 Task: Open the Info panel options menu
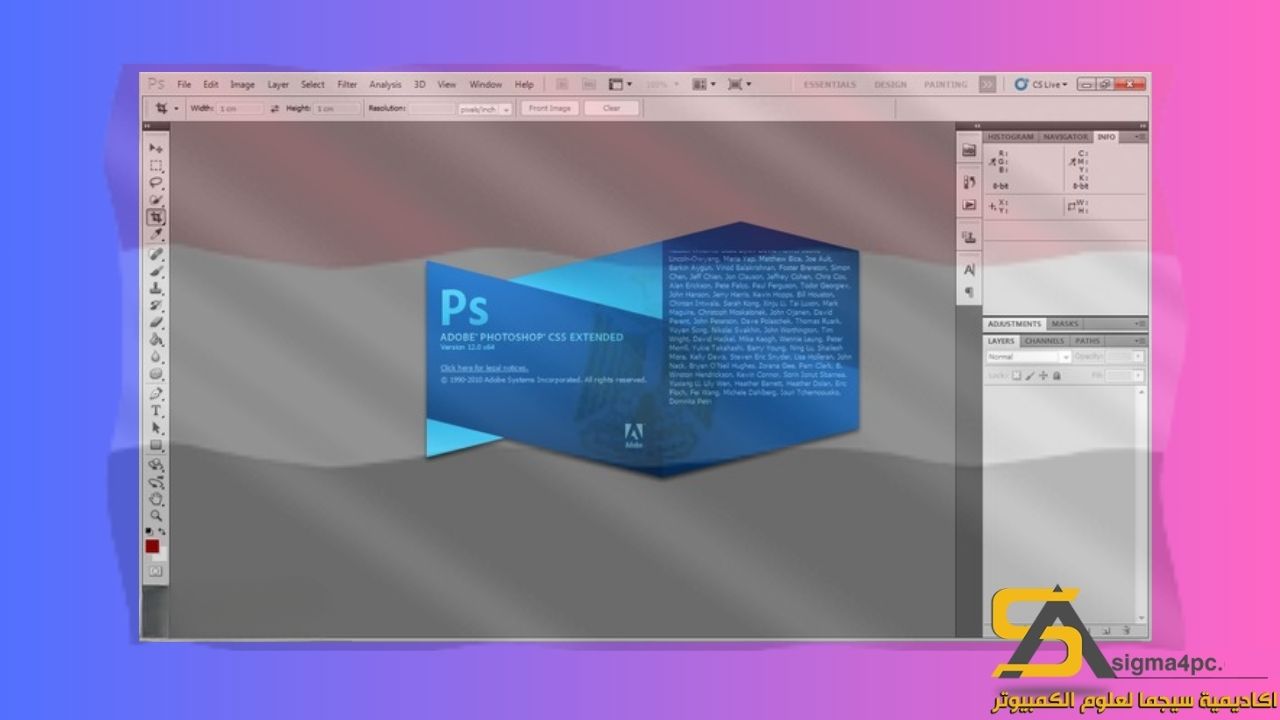[1140, 136]
